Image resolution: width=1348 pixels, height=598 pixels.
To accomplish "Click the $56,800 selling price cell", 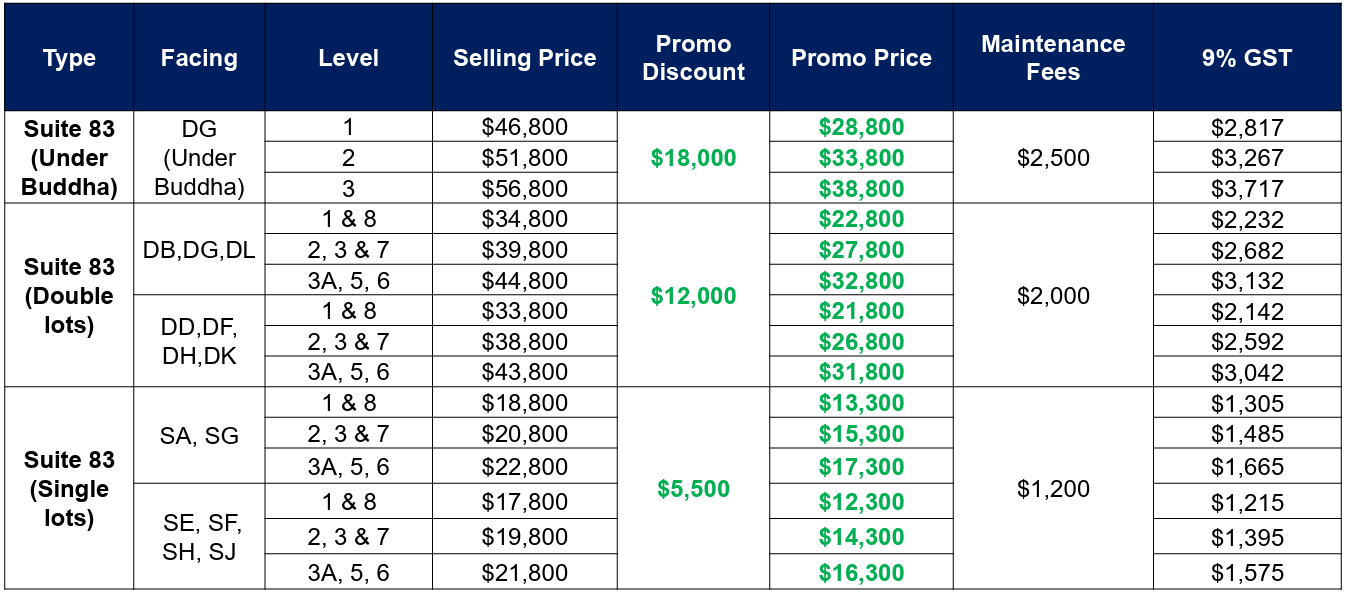I will [524, 189].
